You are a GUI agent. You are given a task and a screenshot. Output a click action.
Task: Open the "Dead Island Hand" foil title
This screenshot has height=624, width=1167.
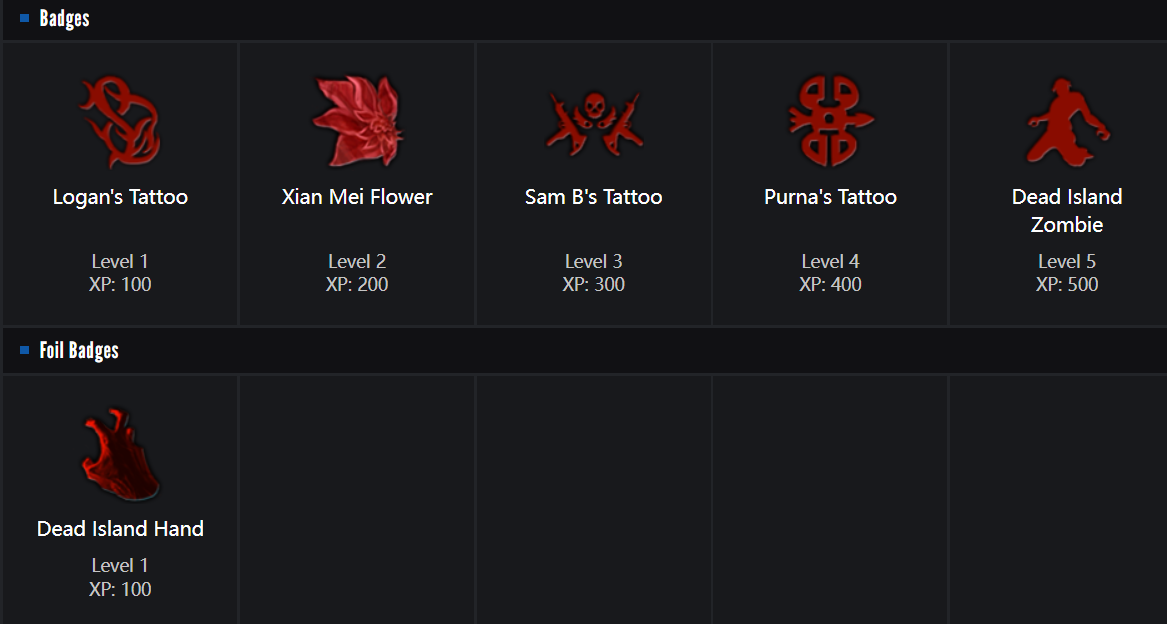(120, 529)
